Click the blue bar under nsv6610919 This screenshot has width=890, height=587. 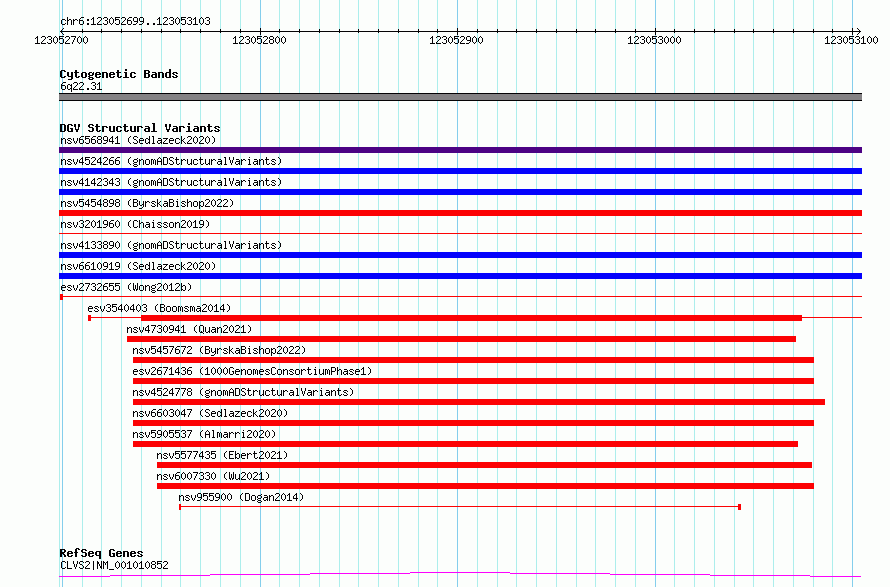(460, 276)
